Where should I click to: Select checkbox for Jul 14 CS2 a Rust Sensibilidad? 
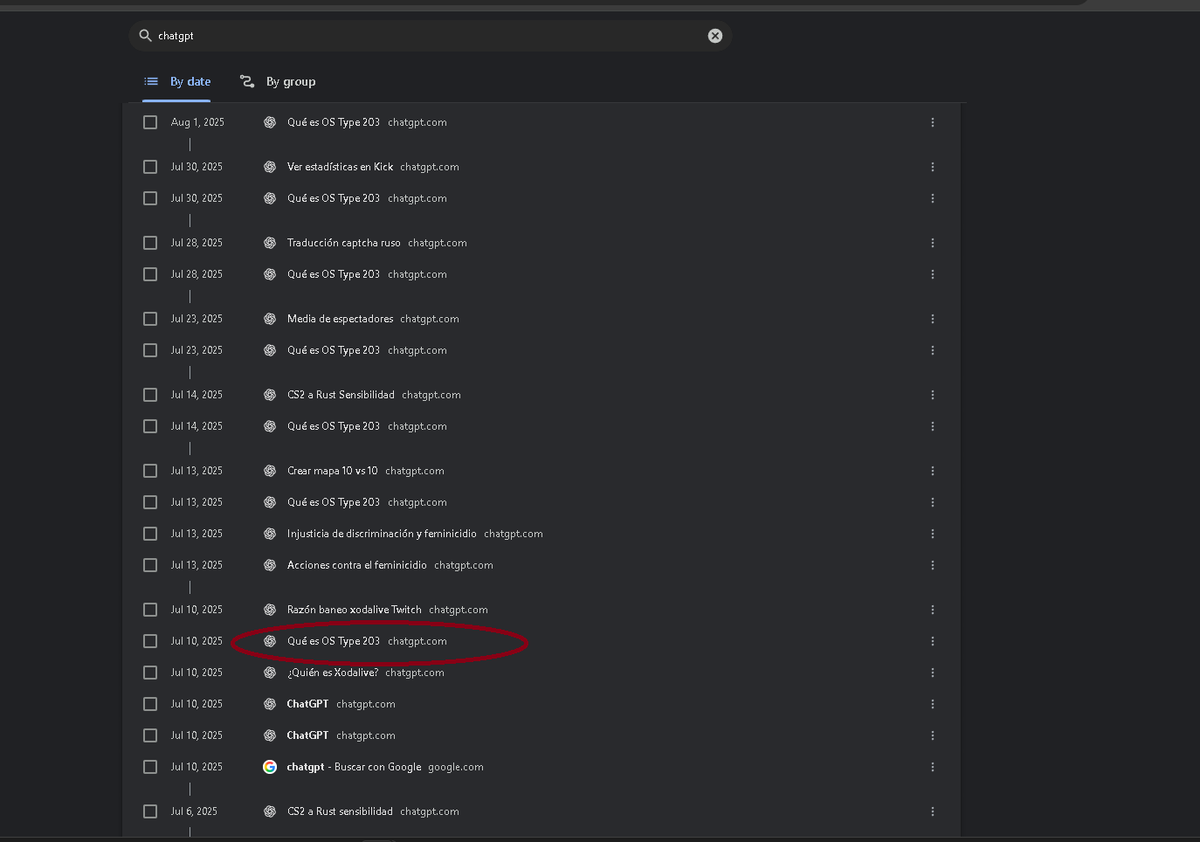click(x=150, y=395)
